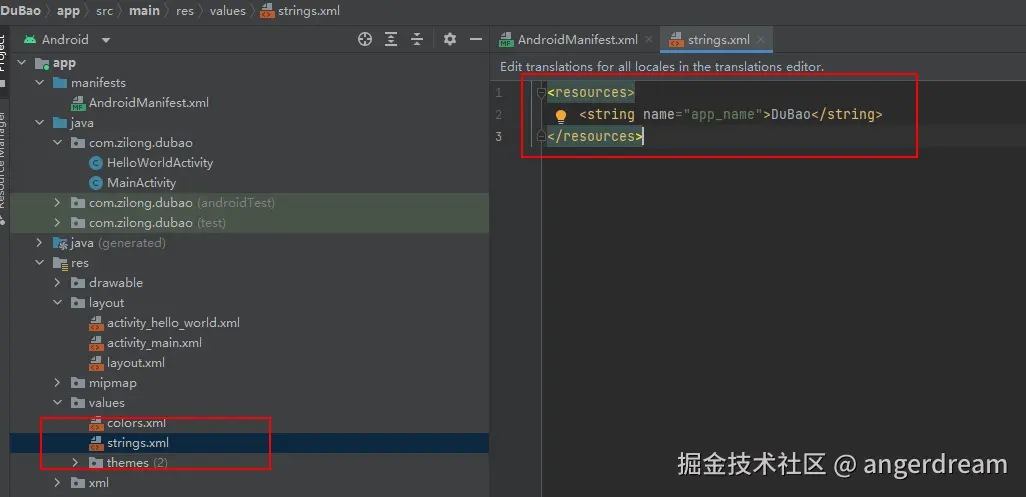
Task: Hide the Project panel with the minus icon
Action: point(476,39)
